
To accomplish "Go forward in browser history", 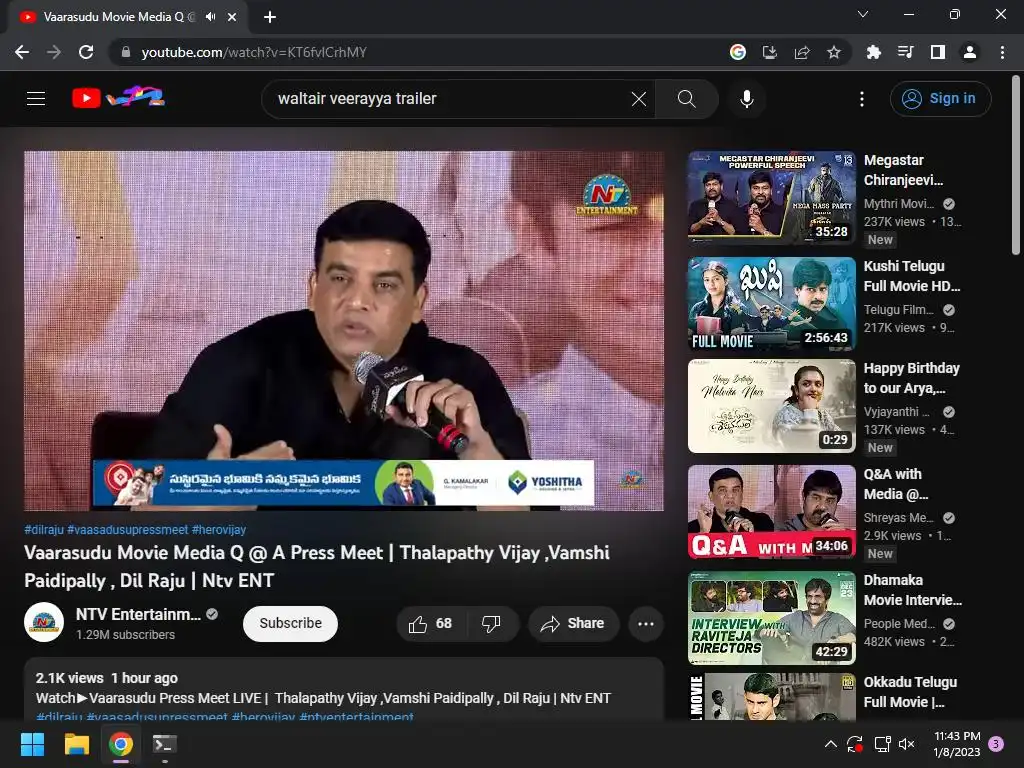I will [54, 52].
